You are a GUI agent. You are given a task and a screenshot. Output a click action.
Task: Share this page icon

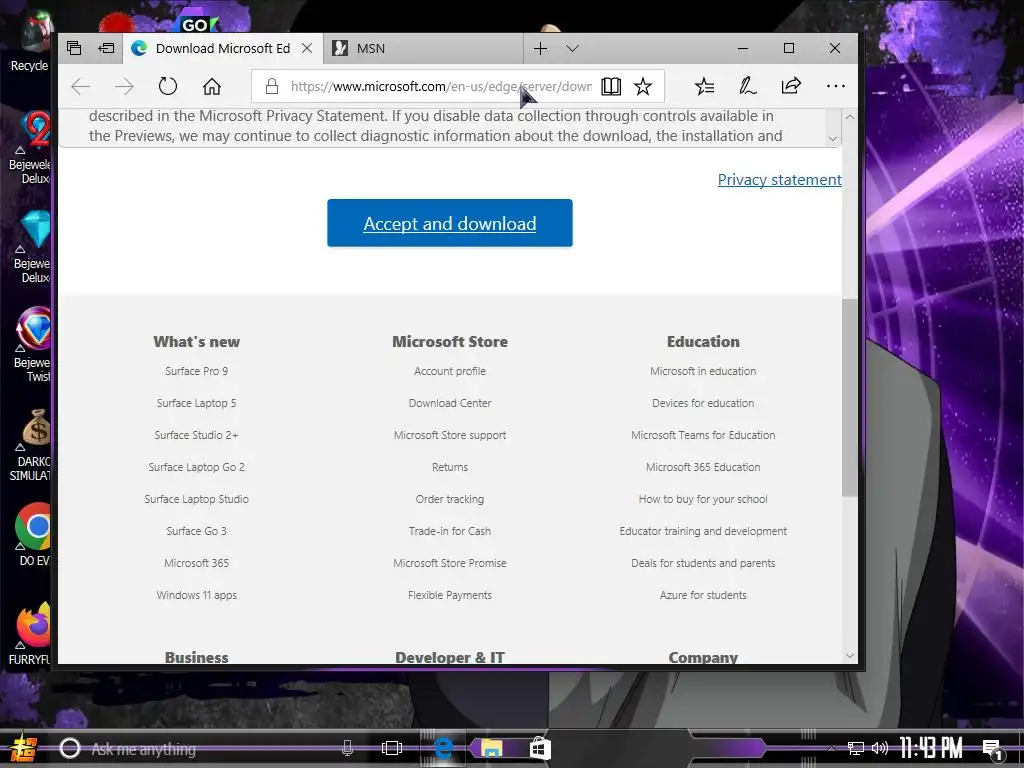tap(791, 86)
